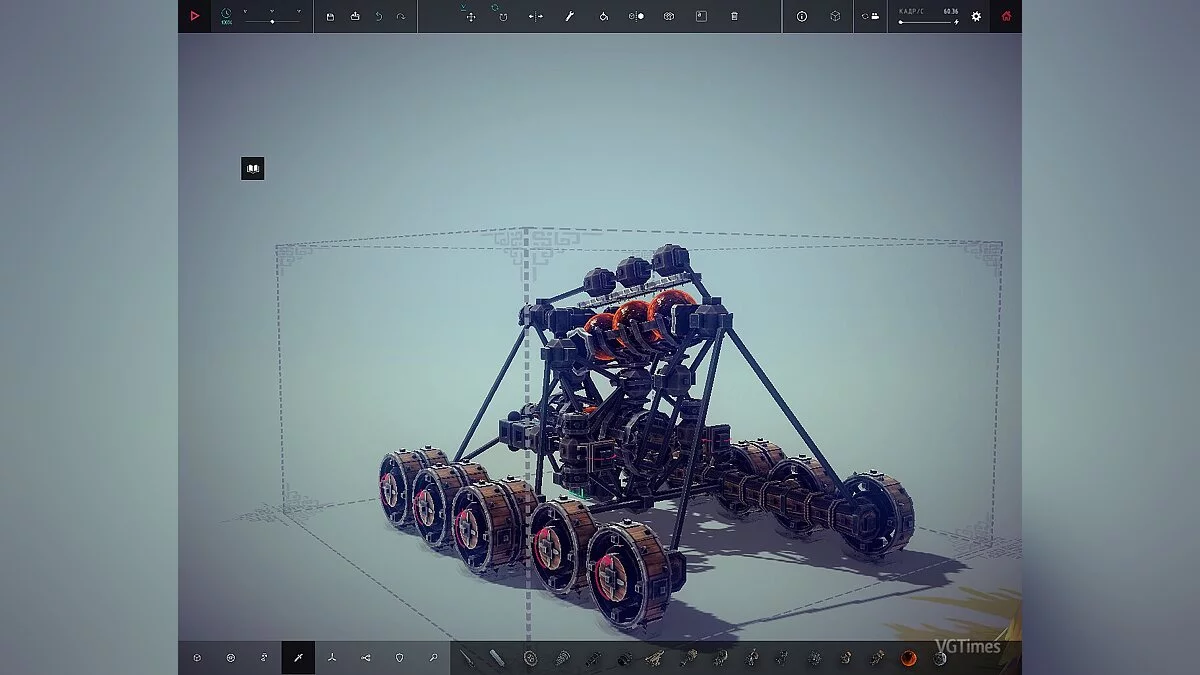Select the advanced building wrench tool

pyautogui.click(x=570, y=16)
